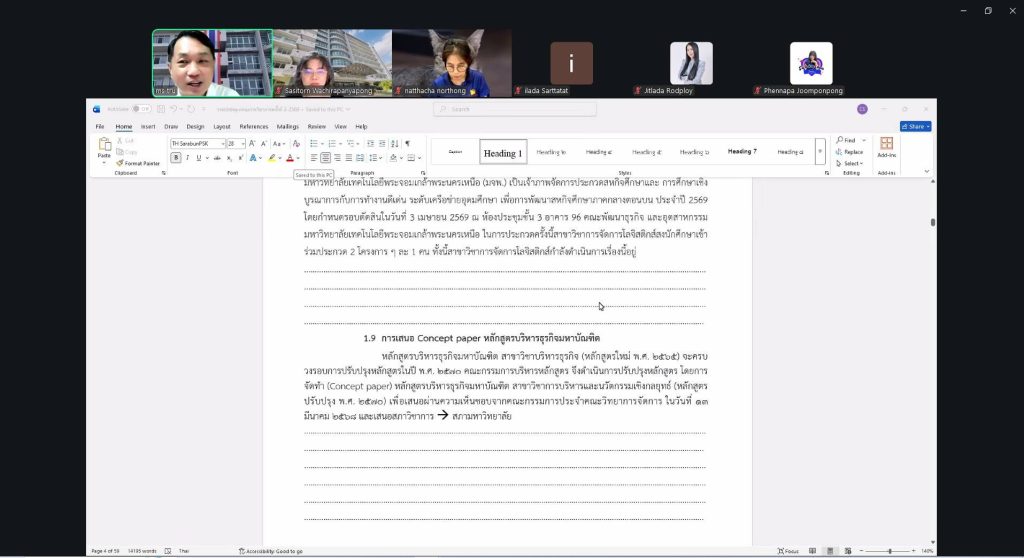Toggle Italic formatting
1024x558 pixels.
point(187,158)
